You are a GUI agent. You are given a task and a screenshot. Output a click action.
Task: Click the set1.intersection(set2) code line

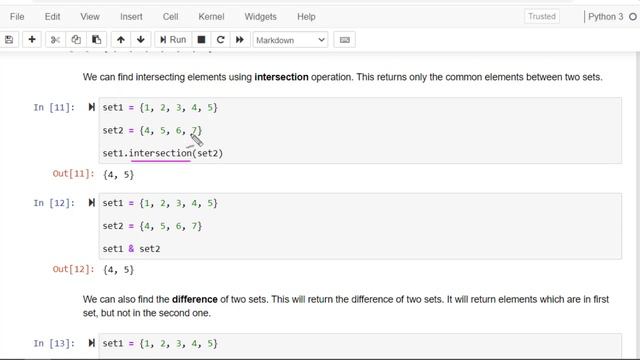point(162,153)
